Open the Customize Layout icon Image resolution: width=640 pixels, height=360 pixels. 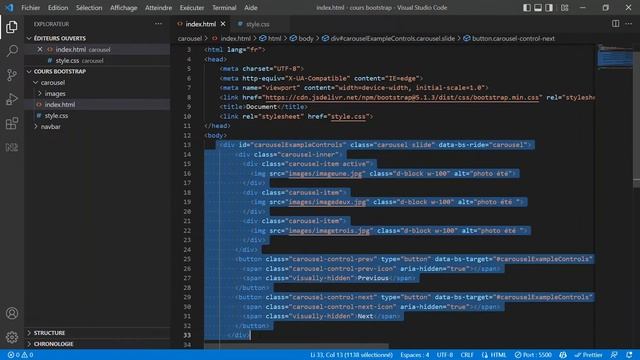pyautogui.click(x=564, y=7)
